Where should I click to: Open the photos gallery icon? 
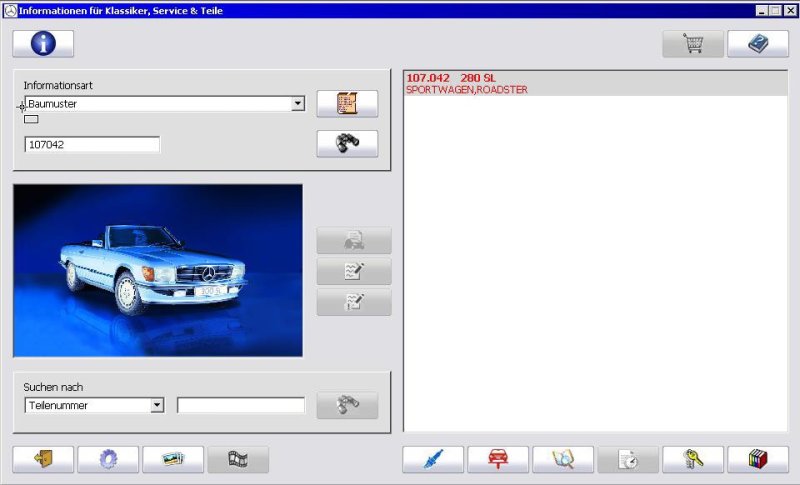(x=173, y=460)
